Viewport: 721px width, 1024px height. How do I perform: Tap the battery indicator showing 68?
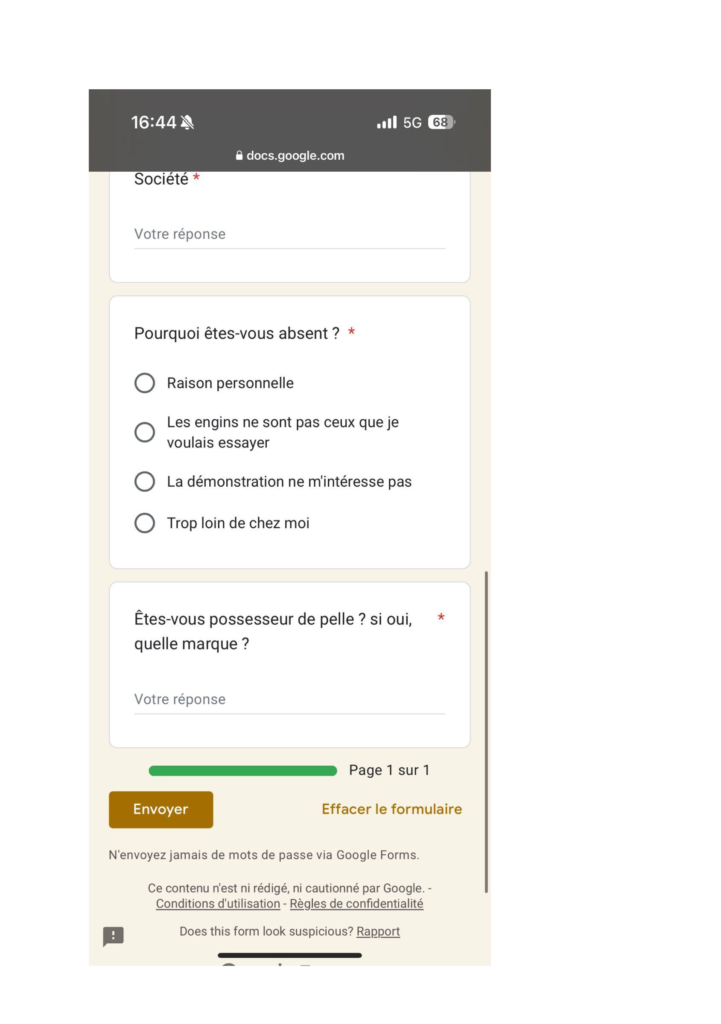coord(441,122)
